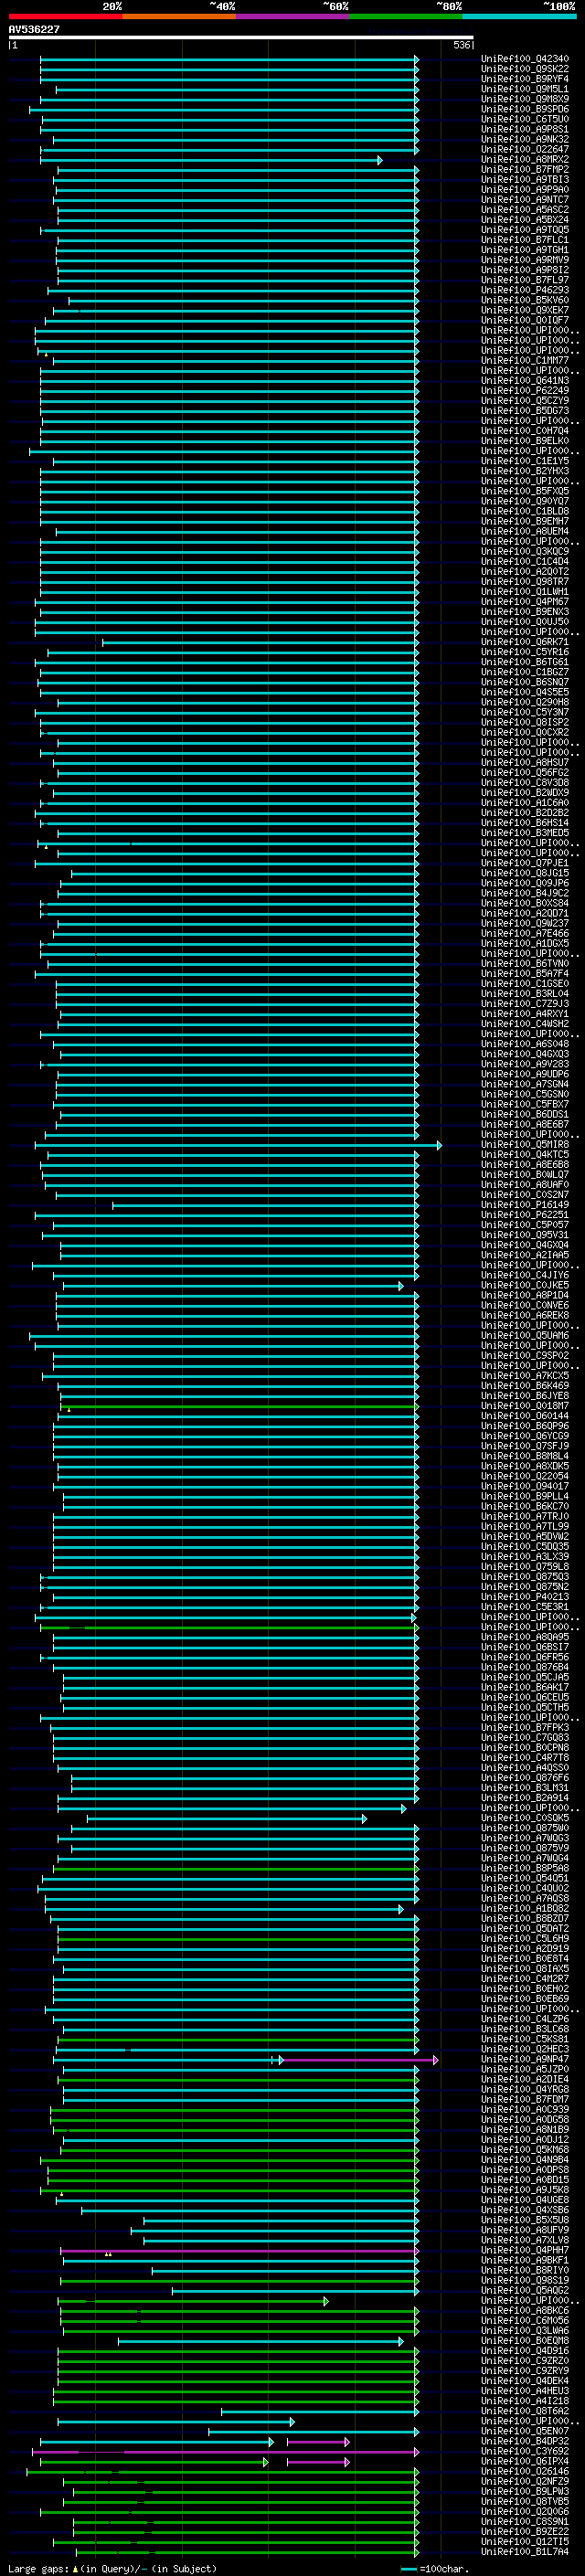Select the label UniRef100_Q0IQF7
This screenshot has width=585, height=2576.
point(524,321)
